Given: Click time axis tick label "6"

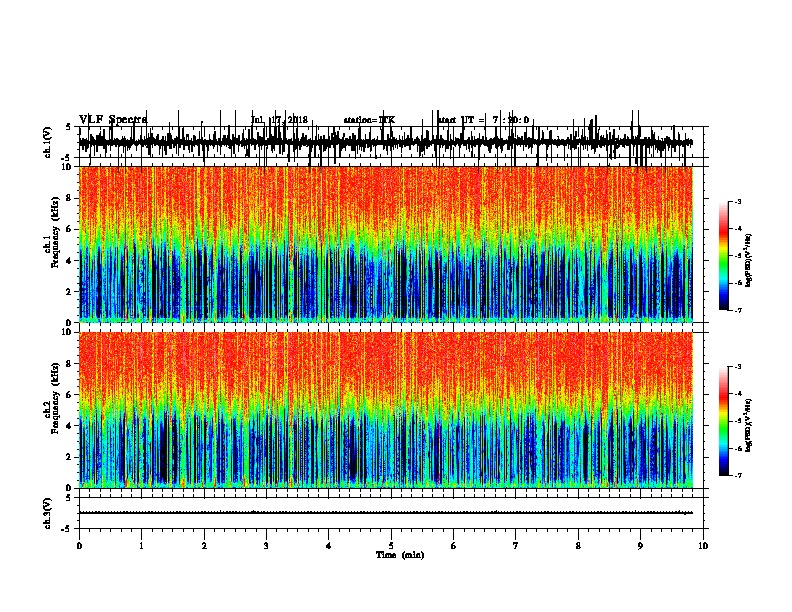Looking at the screenshot, I should [x=454, y=546].
